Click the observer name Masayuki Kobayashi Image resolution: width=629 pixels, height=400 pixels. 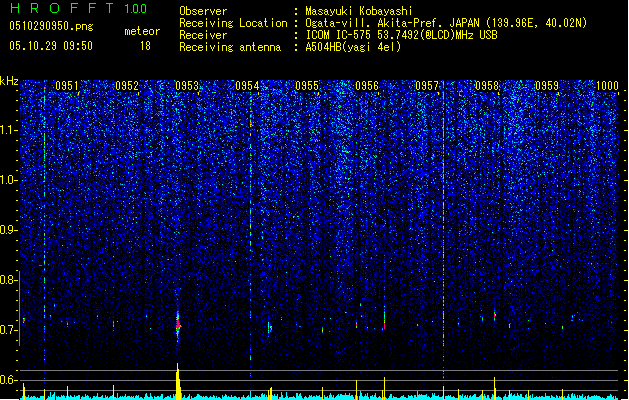[359, 11]
